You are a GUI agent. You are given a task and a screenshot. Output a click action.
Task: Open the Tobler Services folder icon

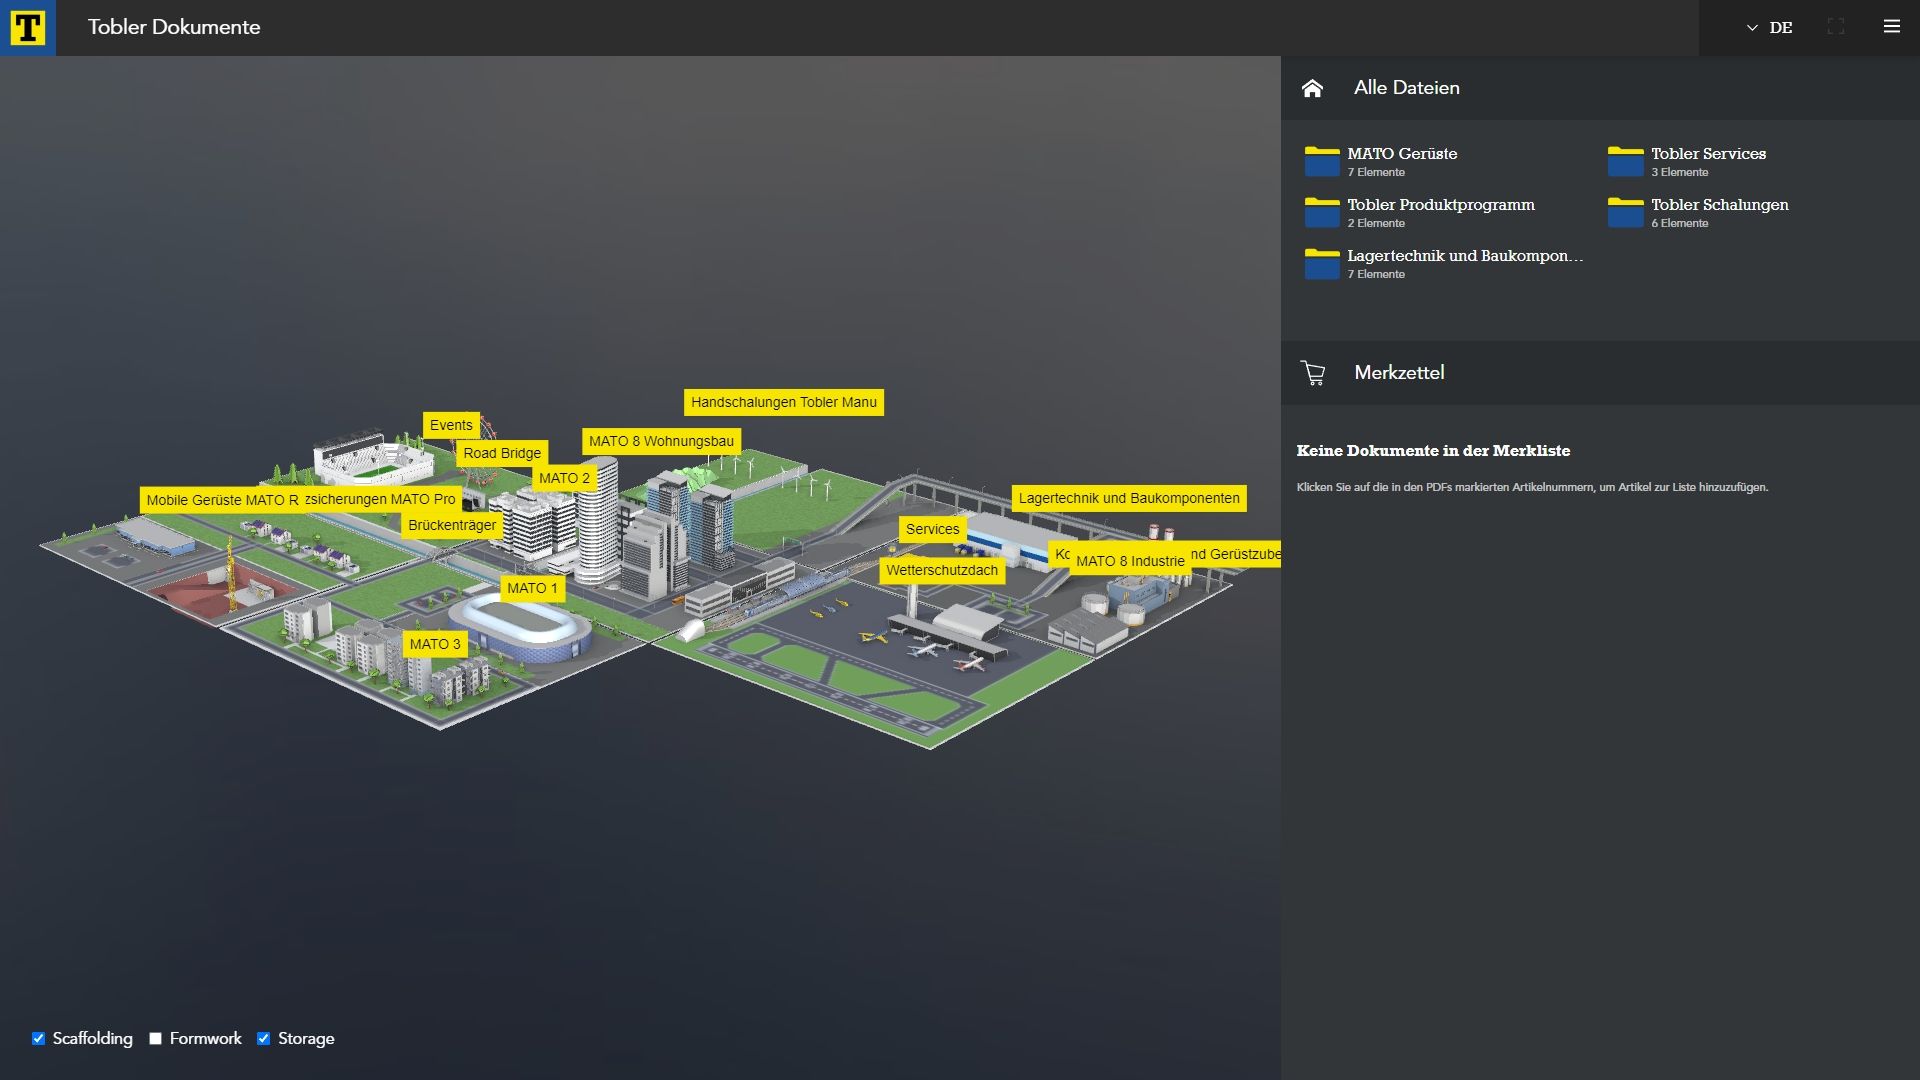[x=1625, y=161]
